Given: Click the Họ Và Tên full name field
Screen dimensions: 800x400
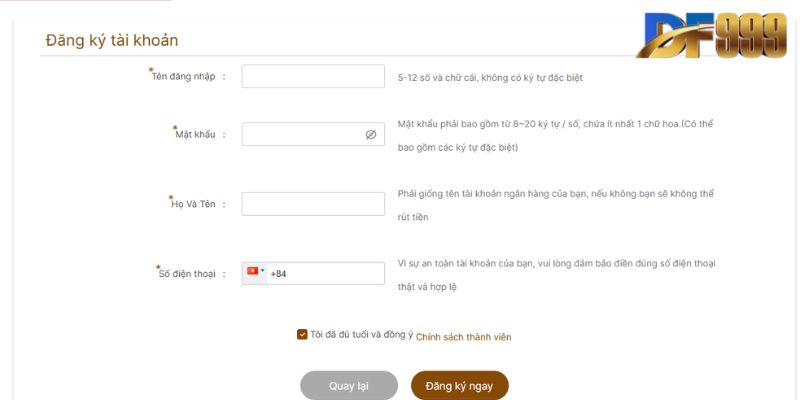Looking at the screenshot, I should point(313,204).
